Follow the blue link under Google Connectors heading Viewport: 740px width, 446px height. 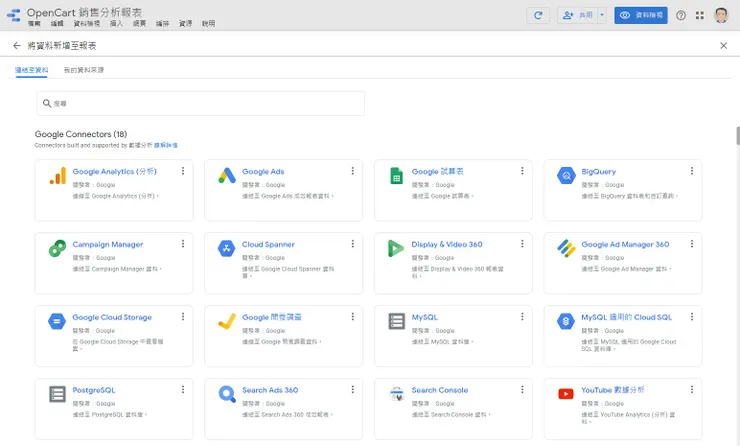[x=166, y=145]
